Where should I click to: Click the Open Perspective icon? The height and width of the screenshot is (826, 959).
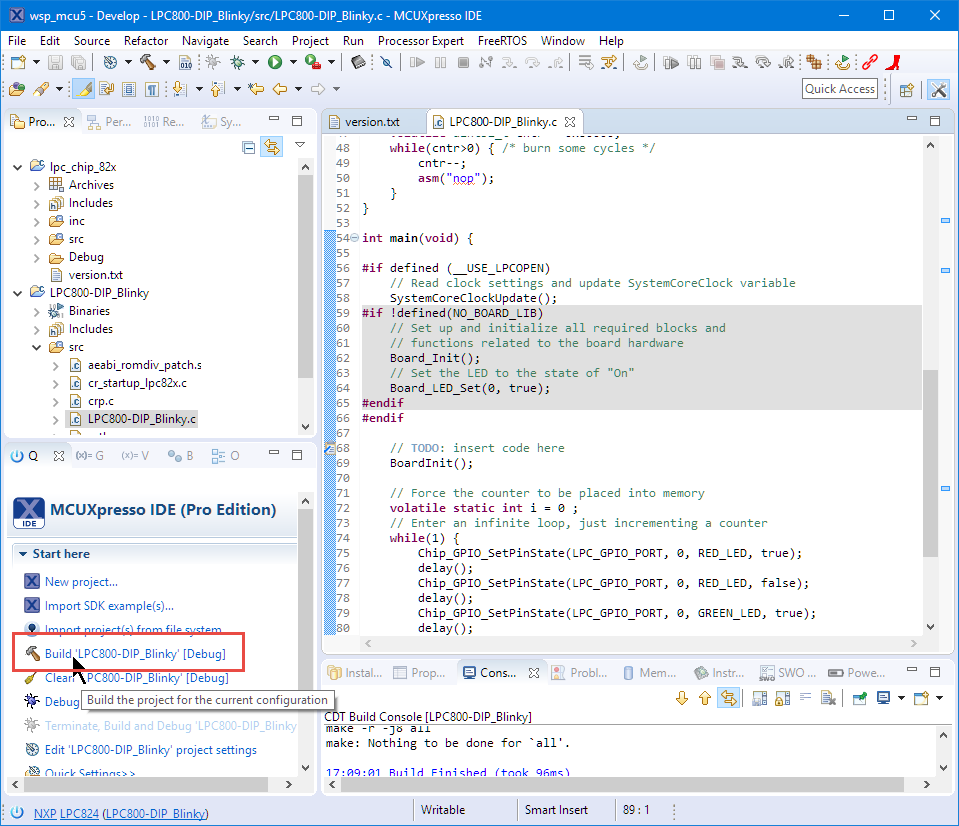906,89
